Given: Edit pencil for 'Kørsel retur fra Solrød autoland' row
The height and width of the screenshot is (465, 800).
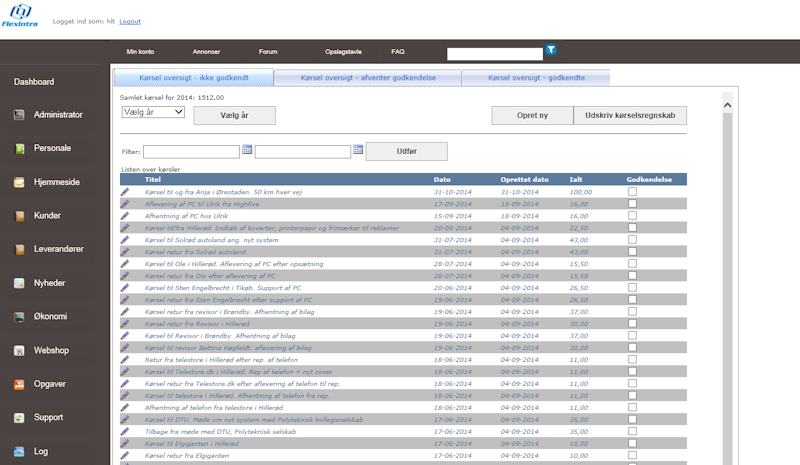Looking at the screenshot, I should [125, 252].
